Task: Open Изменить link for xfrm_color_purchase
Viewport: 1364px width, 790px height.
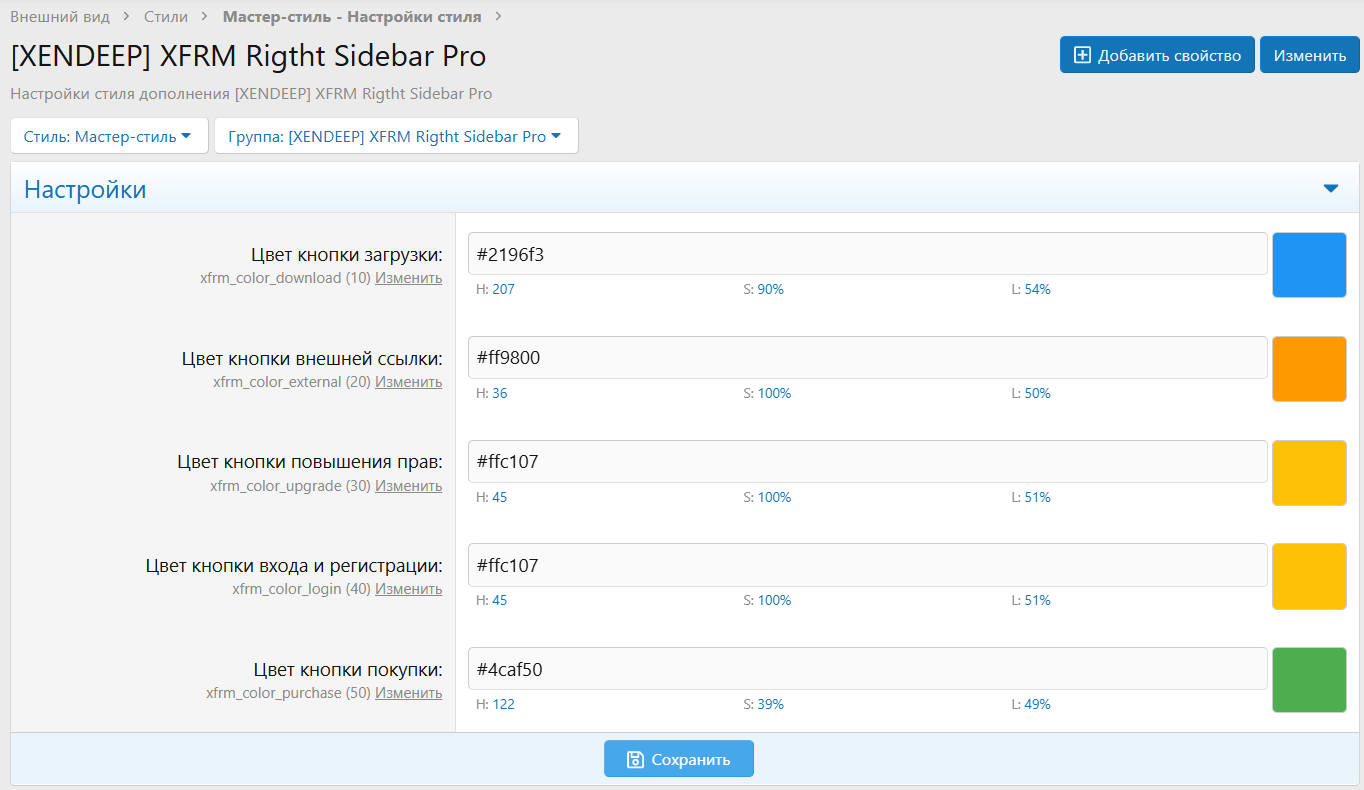Action: 408,692
